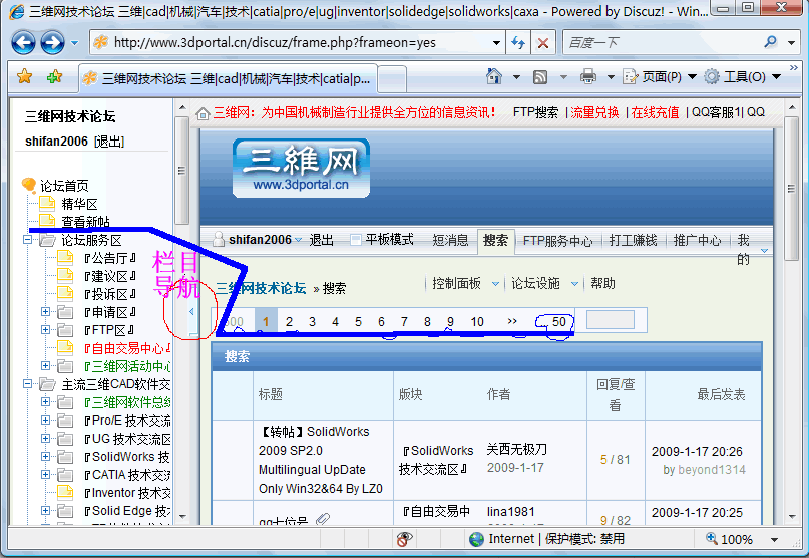Image resolution: width=809 pixels, height=558 pixels.
Task: Click the main page vertical scrollbar thumb
Action: tap(791, 189)
